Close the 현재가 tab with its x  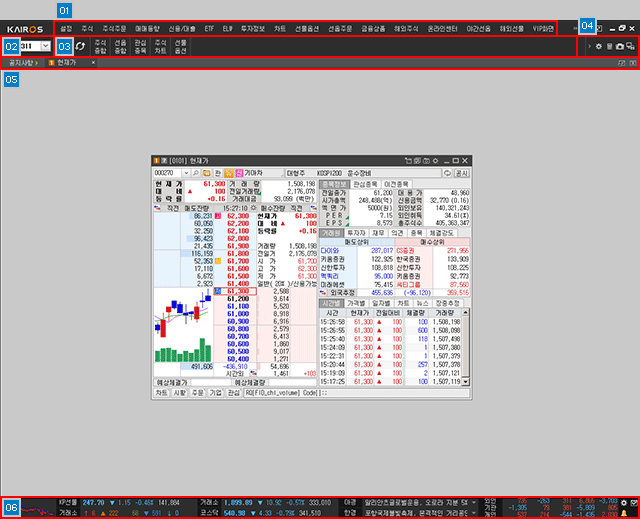tap(93, 62)
